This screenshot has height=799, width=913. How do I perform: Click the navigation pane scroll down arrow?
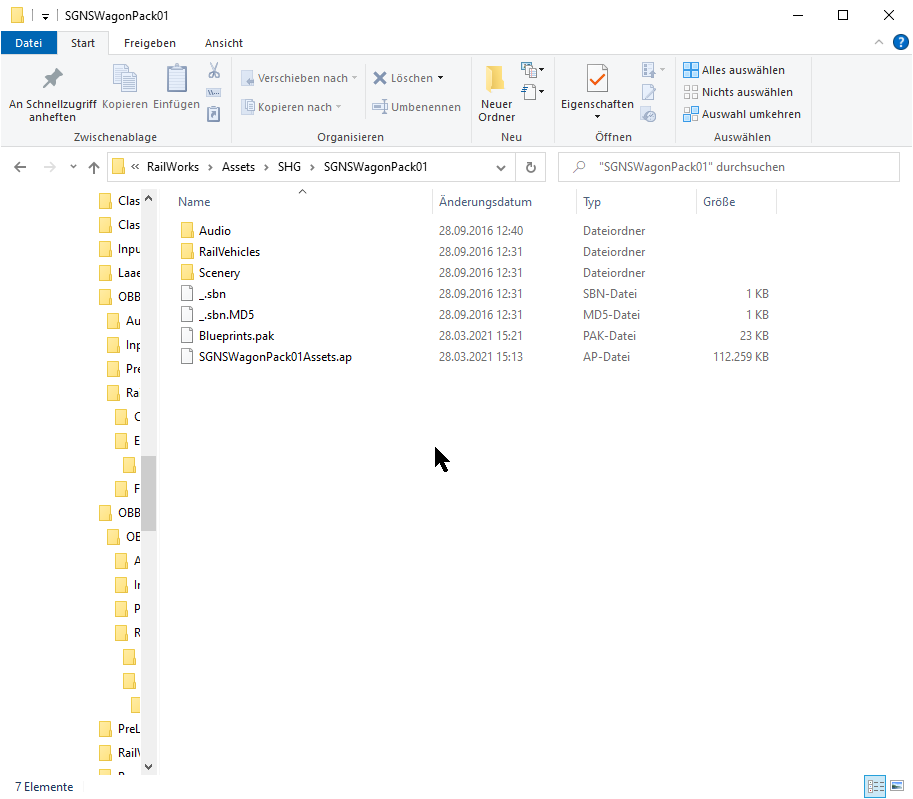click(x=149, y=767)
